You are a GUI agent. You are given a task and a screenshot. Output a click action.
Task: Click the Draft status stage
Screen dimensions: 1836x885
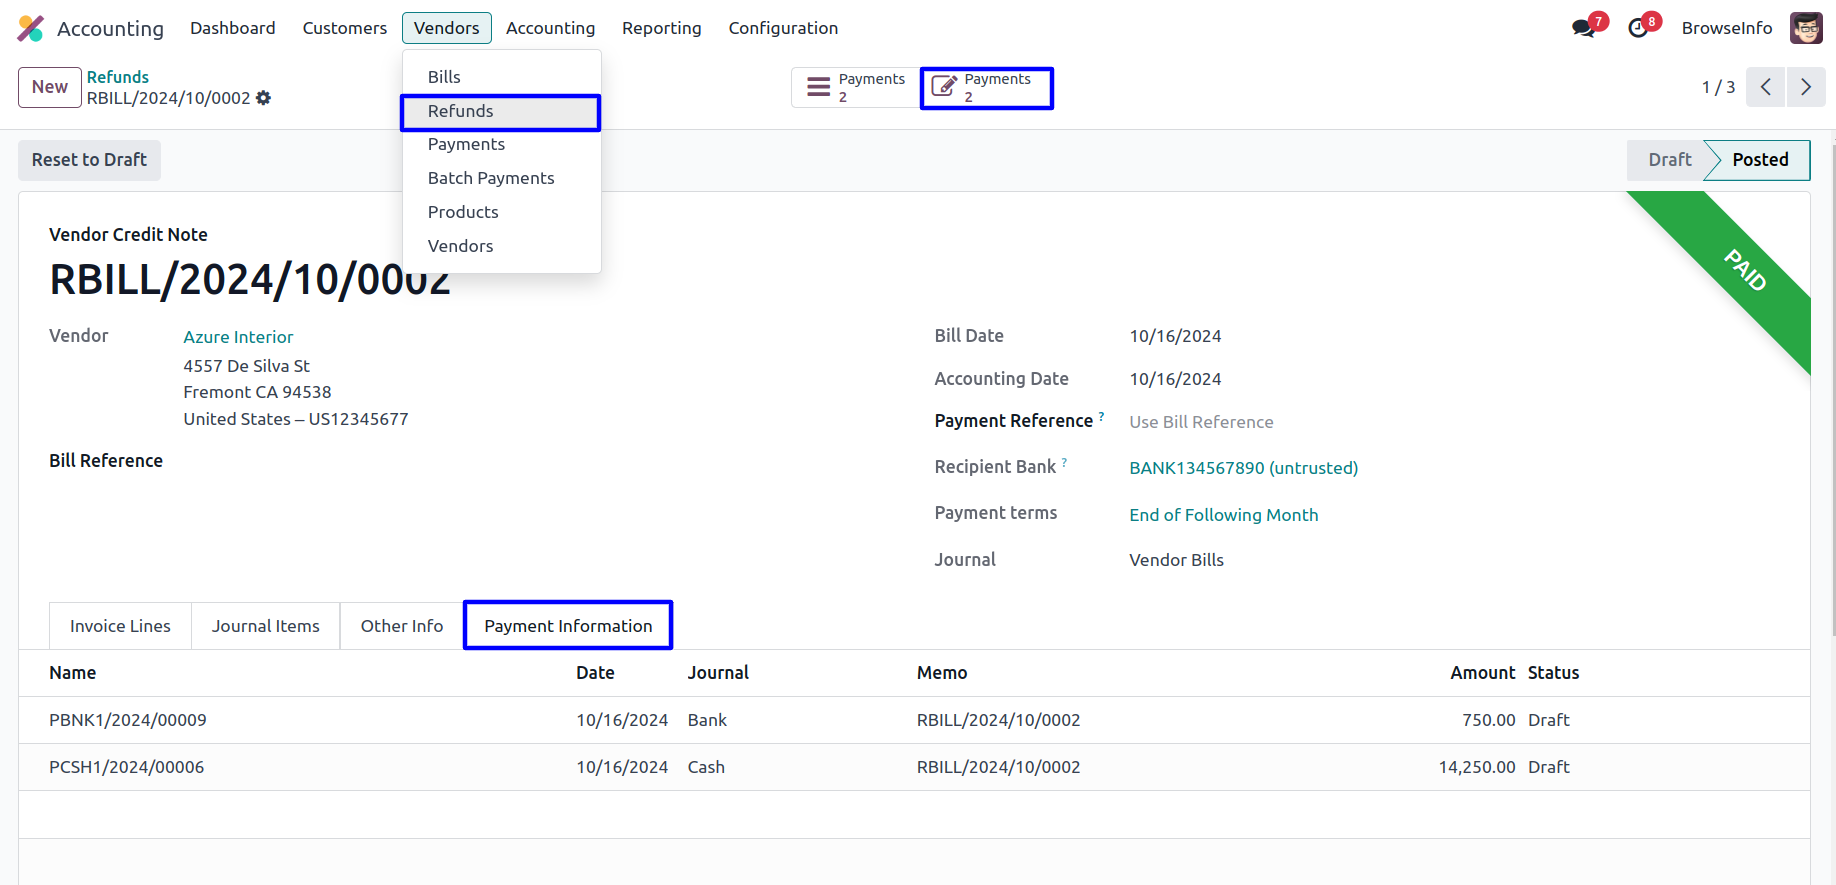tap(1669, 160)
